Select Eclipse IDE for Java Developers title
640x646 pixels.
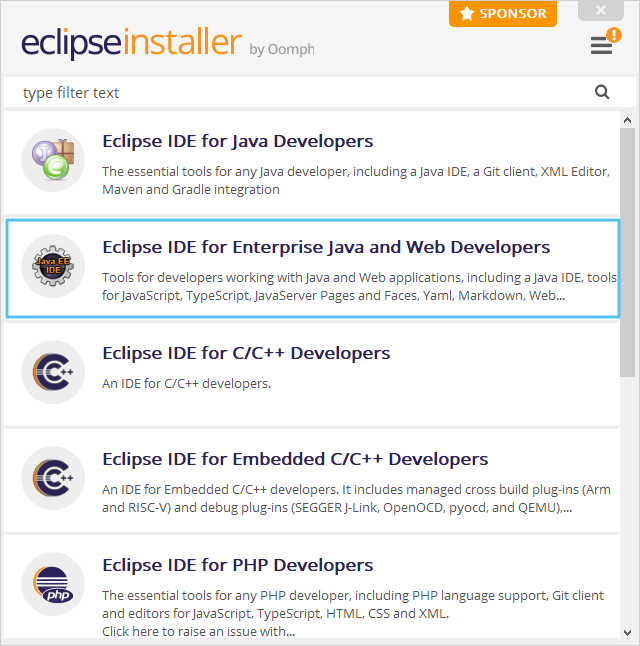coord(237,141)
